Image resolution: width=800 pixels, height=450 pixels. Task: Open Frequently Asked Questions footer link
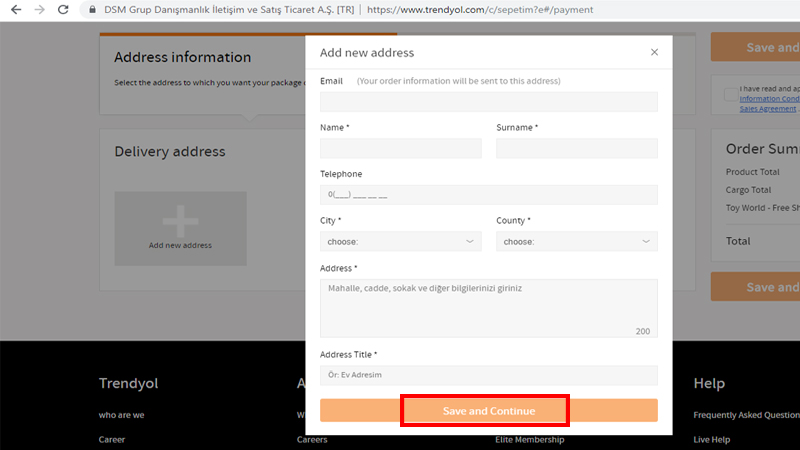click(746, 415)
